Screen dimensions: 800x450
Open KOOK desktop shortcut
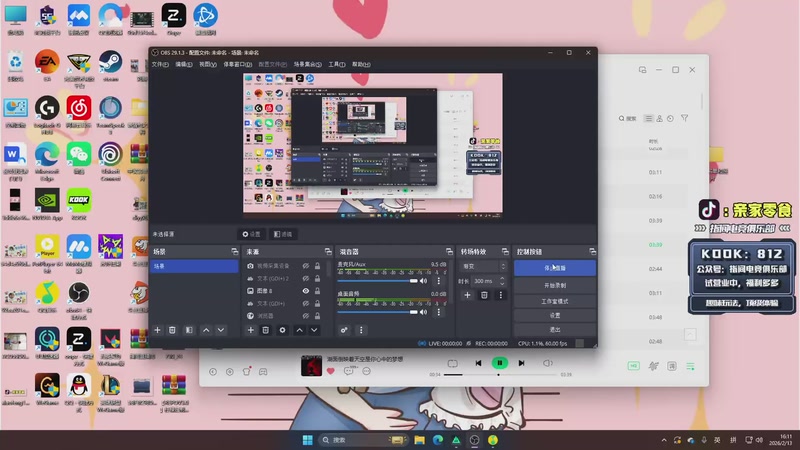79,204
